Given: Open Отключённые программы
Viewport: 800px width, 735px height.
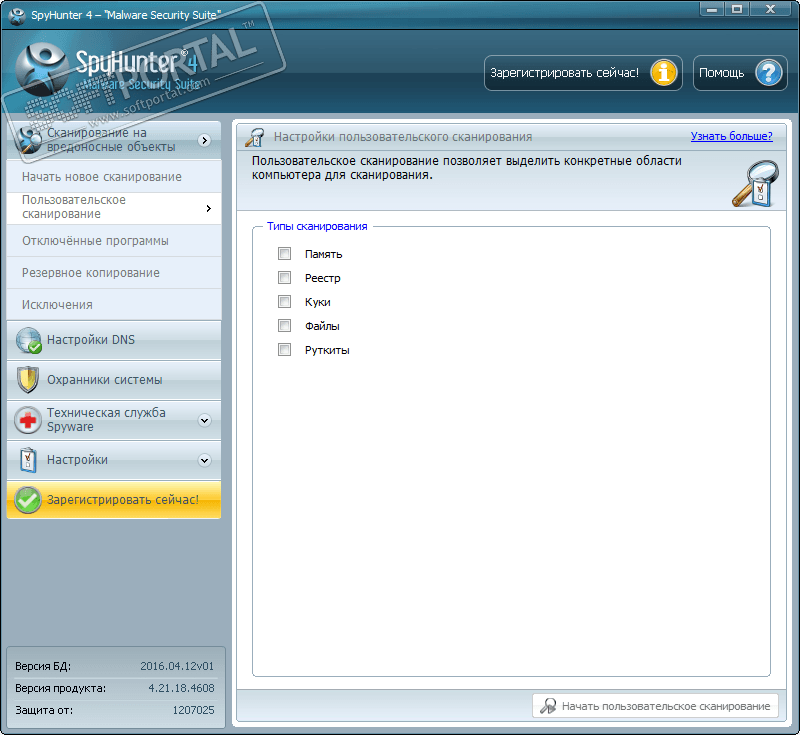Looking at the screenshot, I should click(x=114, y=241).
